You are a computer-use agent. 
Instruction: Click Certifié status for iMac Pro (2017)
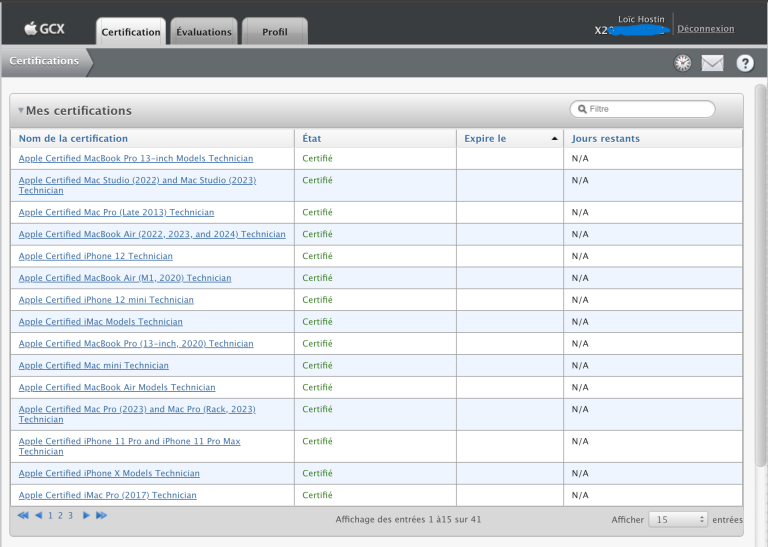pos(317,495)
